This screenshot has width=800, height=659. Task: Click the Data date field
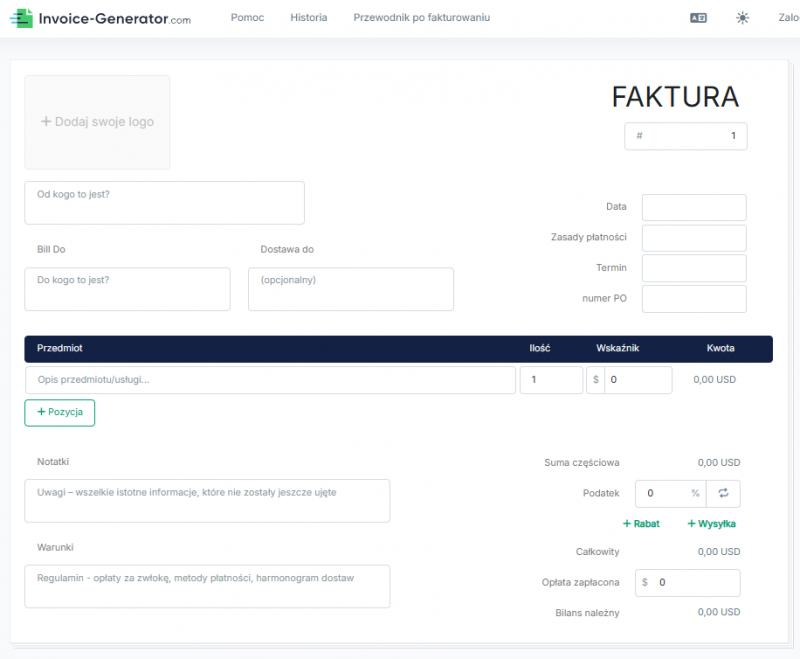pyautogui.click(x=694, y=207)
